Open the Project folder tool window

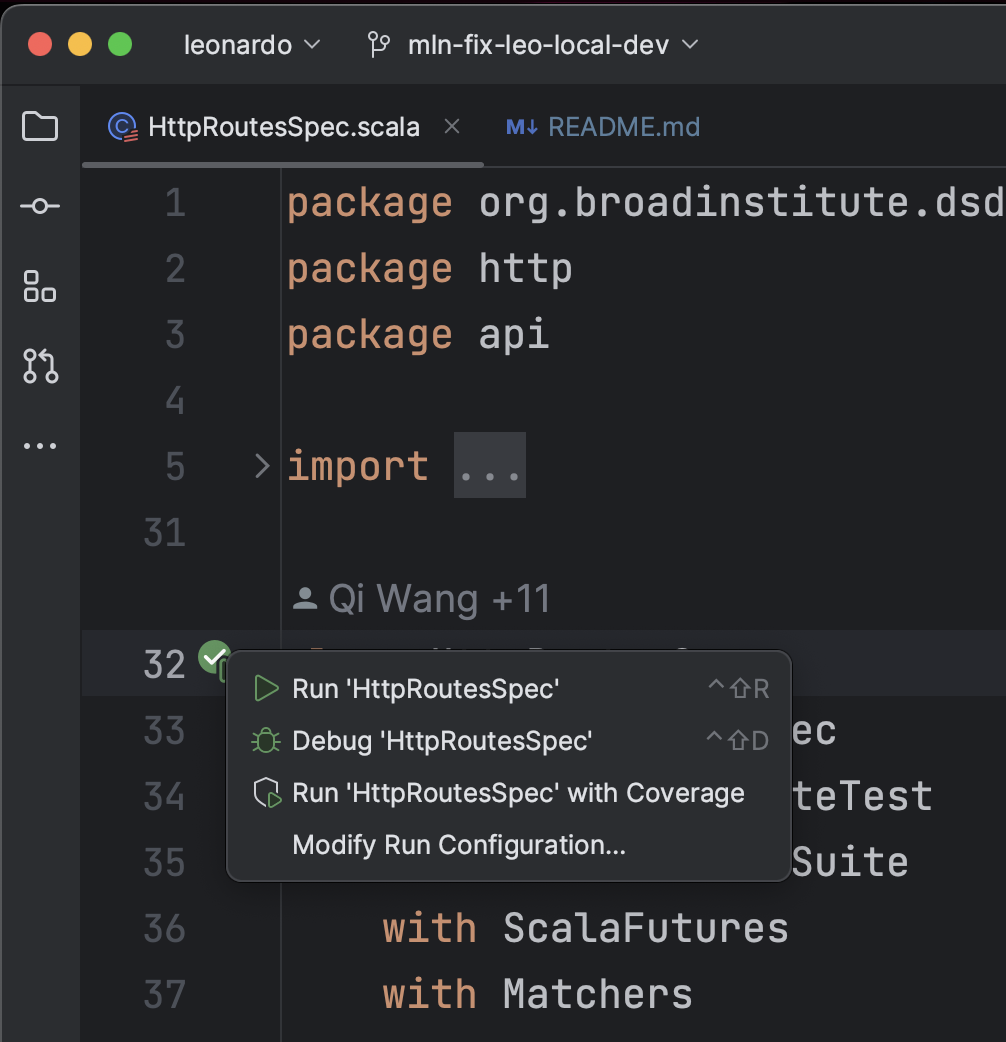pyautogui.click(x=40, y=127)
